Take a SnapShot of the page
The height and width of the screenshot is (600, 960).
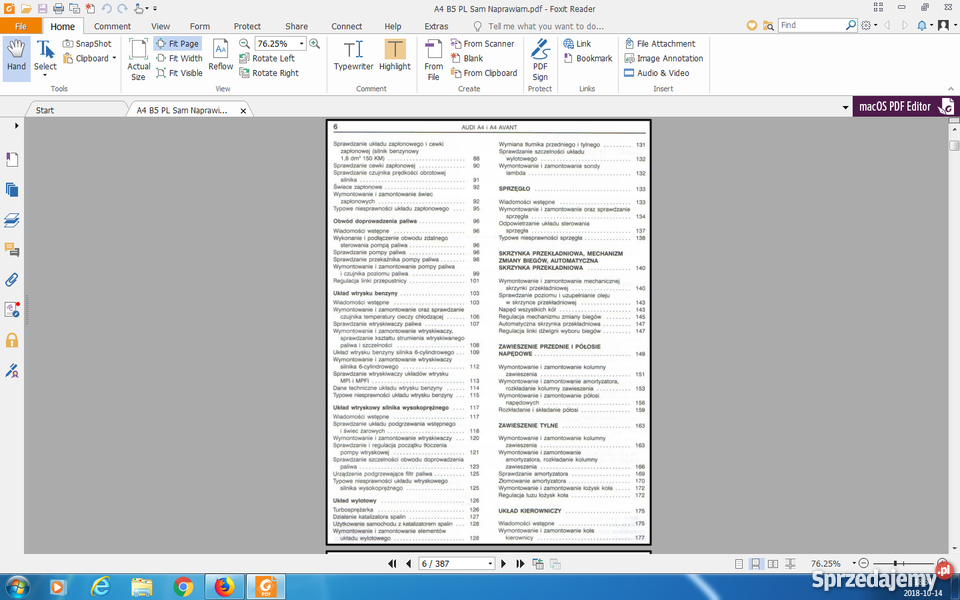[88, 43]
